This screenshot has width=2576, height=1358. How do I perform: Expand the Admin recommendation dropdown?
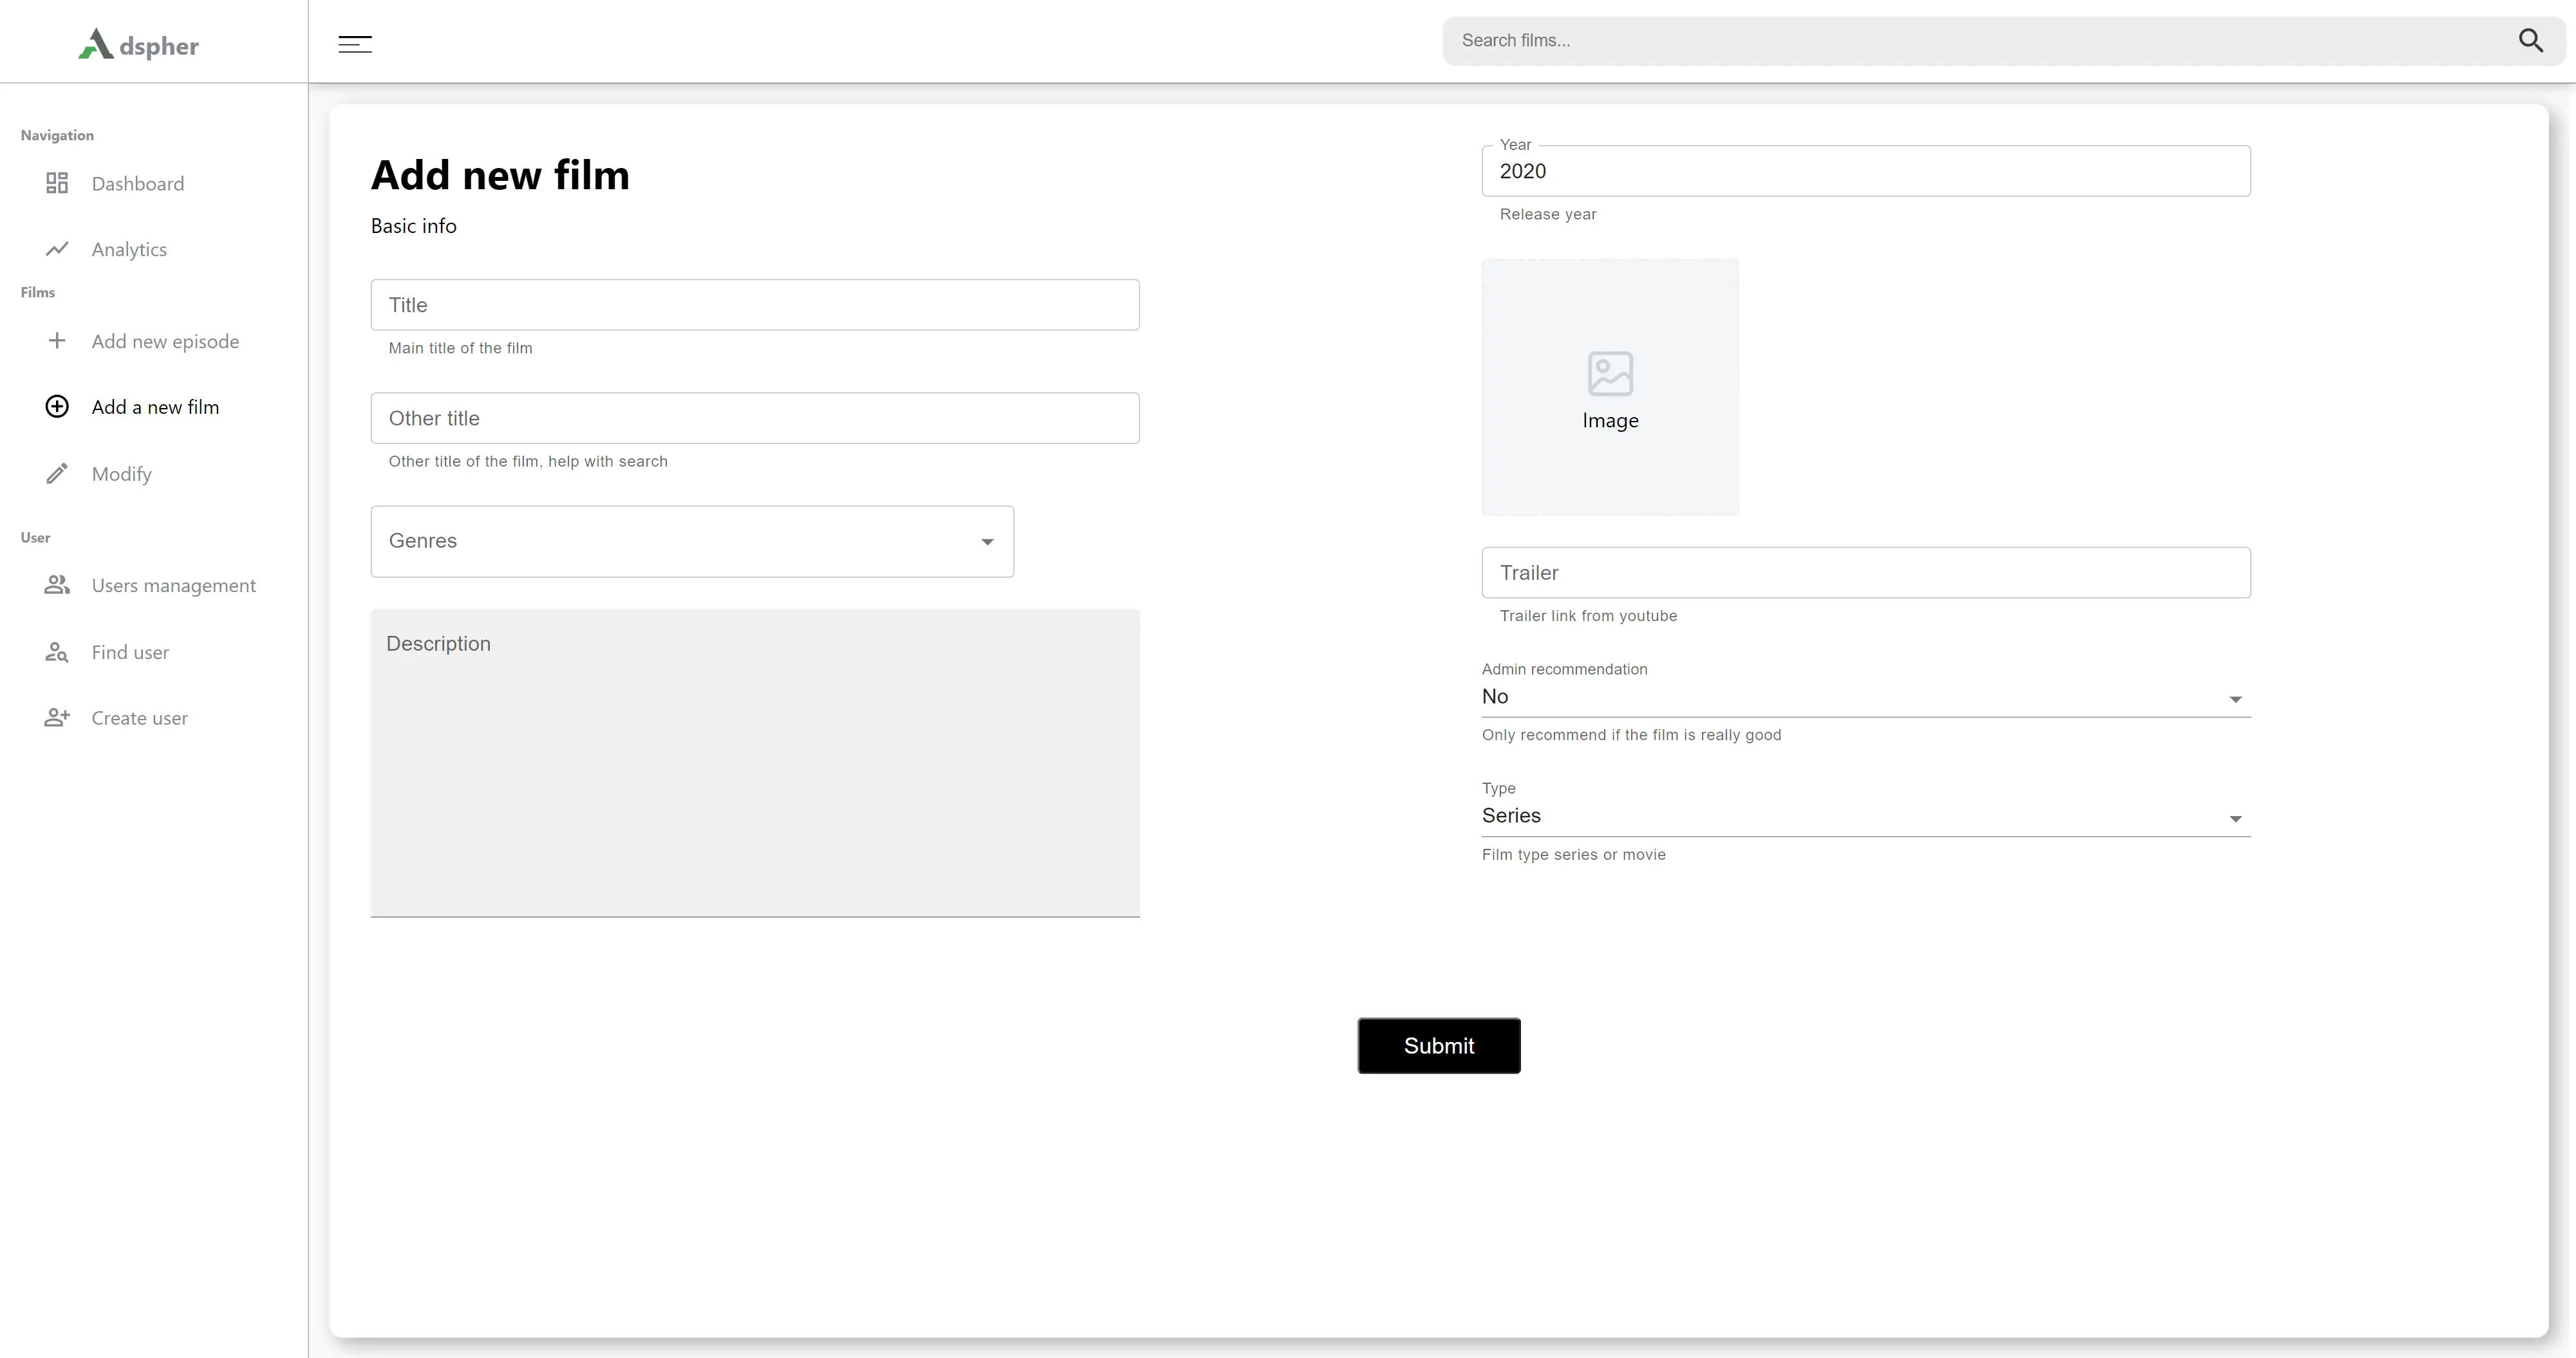1865,697
